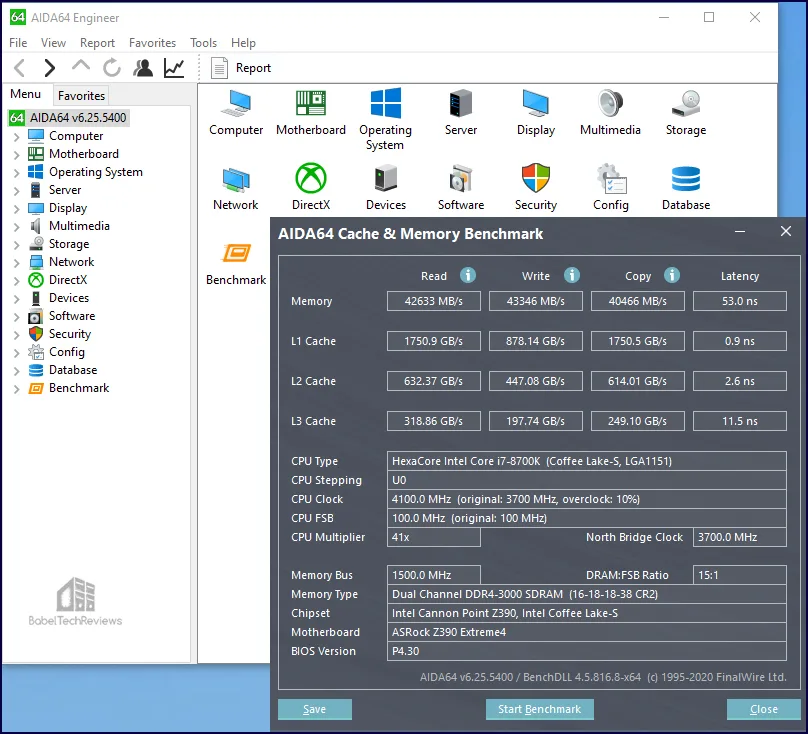Image resolution: width=808 pixels, height=734 pixels.
Task: Open the Devices category icon
Action: (386, 187)
